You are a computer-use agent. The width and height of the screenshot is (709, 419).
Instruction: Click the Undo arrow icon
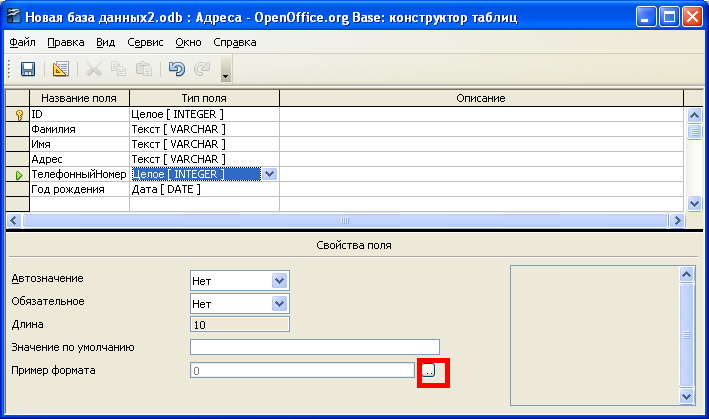coord(177,69)
